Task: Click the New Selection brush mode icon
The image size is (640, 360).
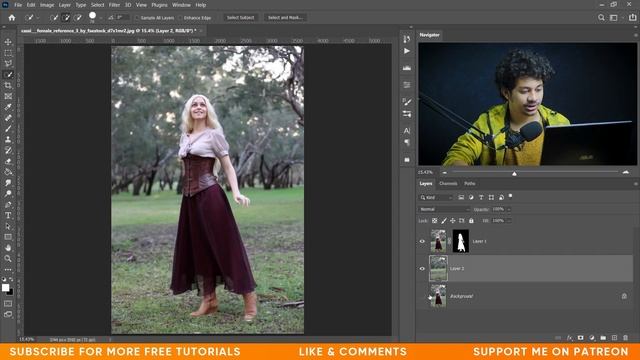Action: pyautogui.click(x=53, y=18)
